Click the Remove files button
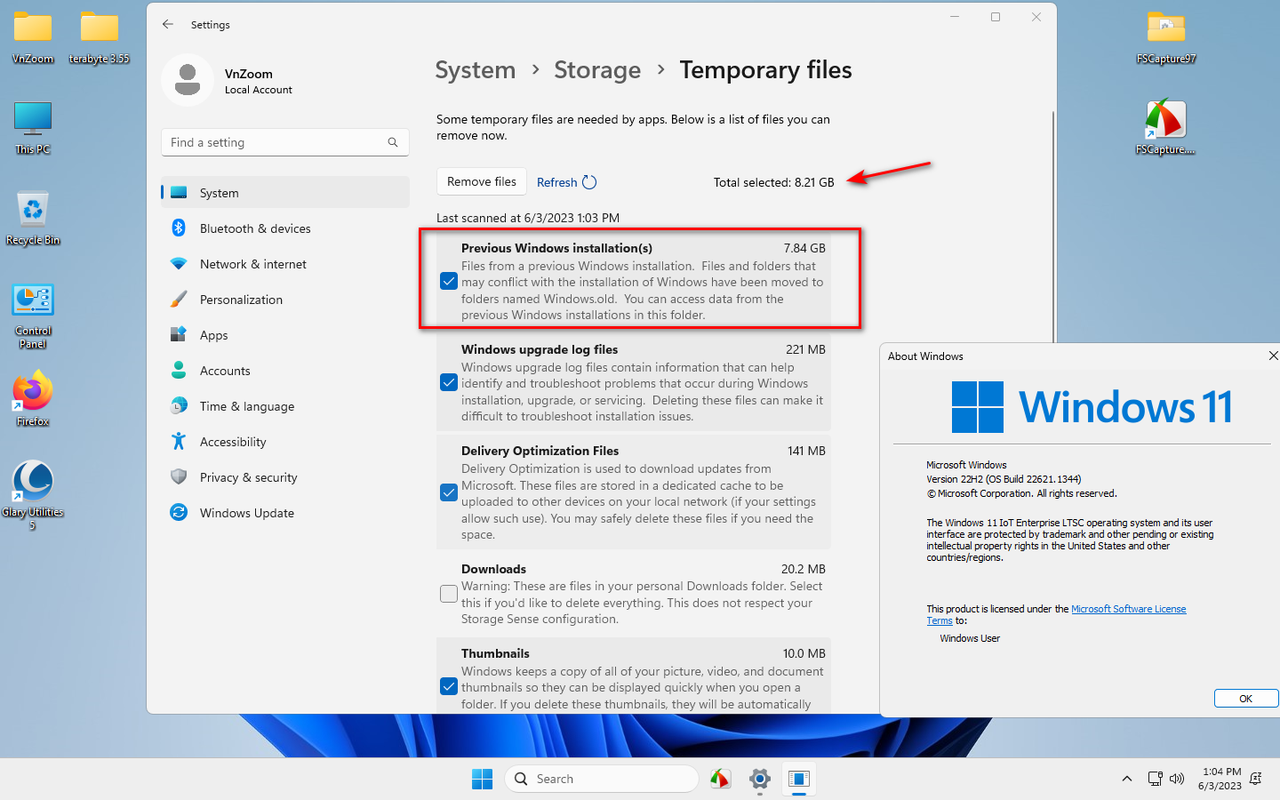The height and width of the screenshot is (800, 1280). [x=482, y=181]
